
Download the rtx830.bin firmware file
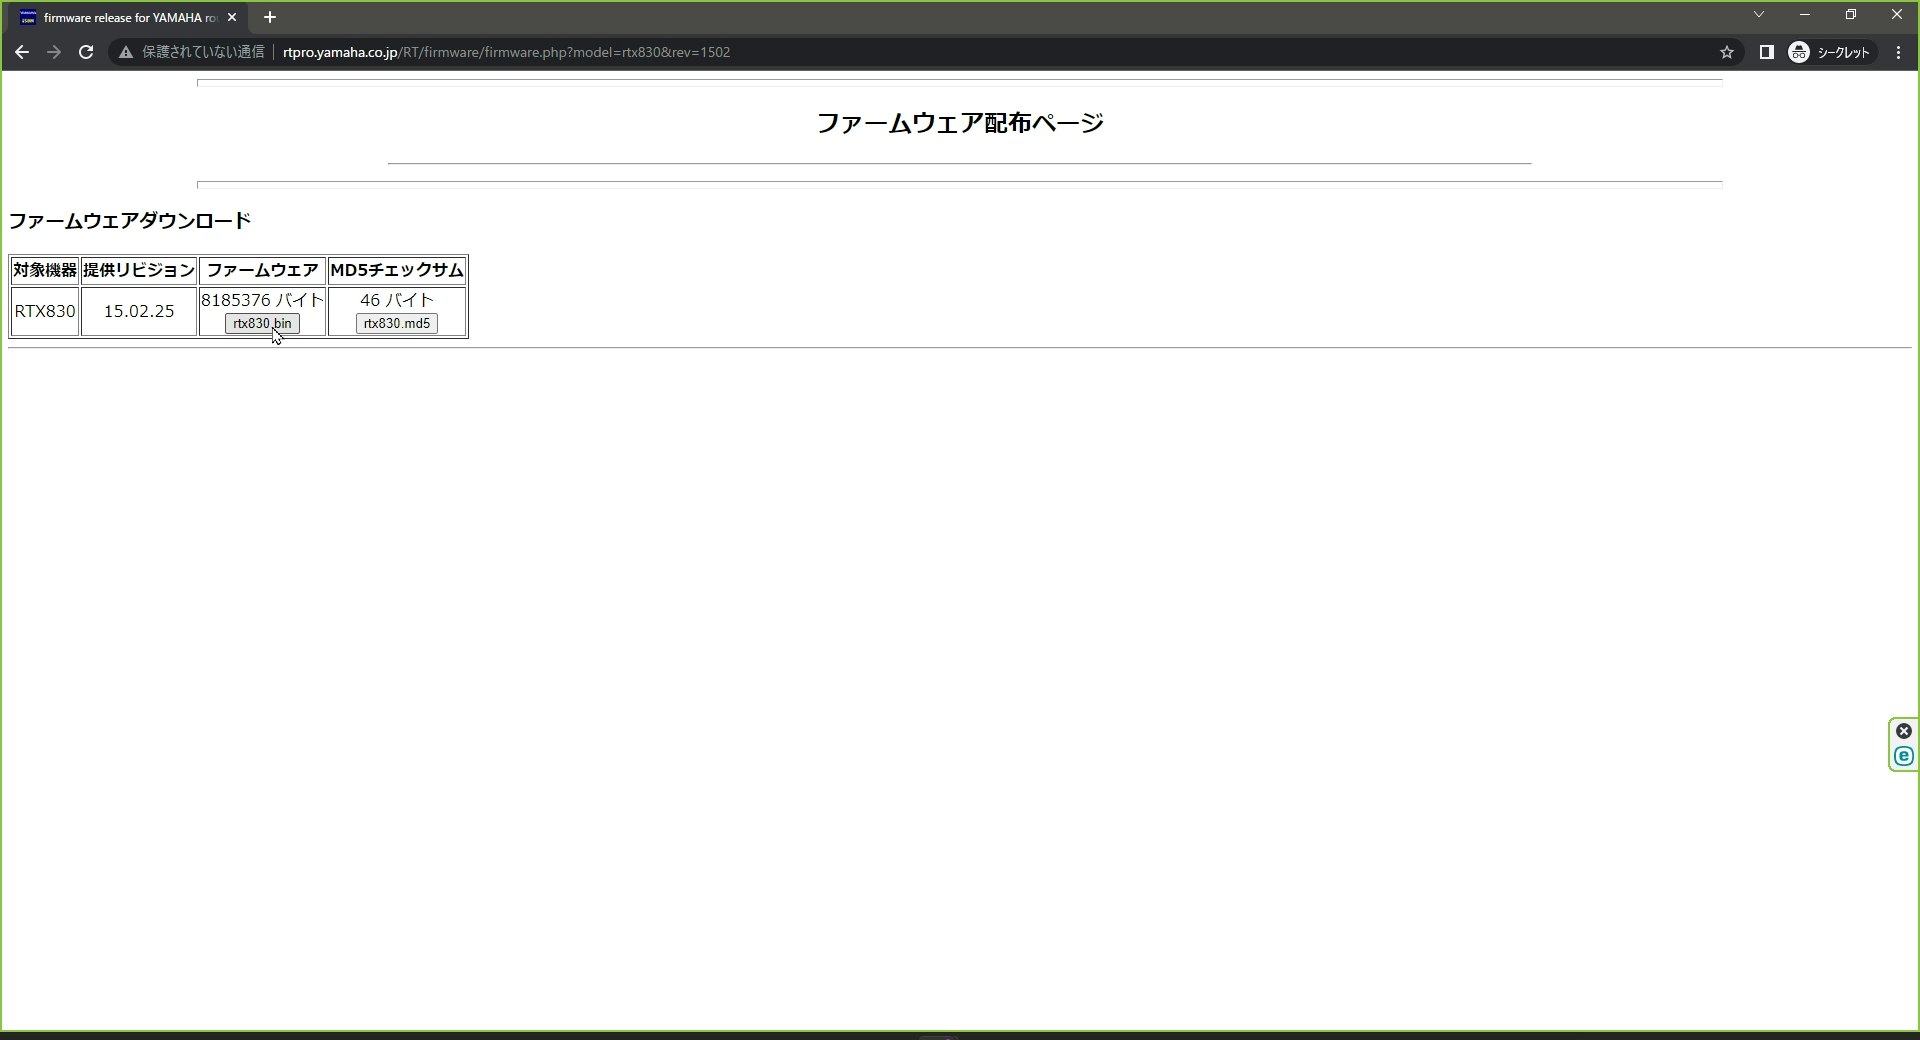click(262, 323)
